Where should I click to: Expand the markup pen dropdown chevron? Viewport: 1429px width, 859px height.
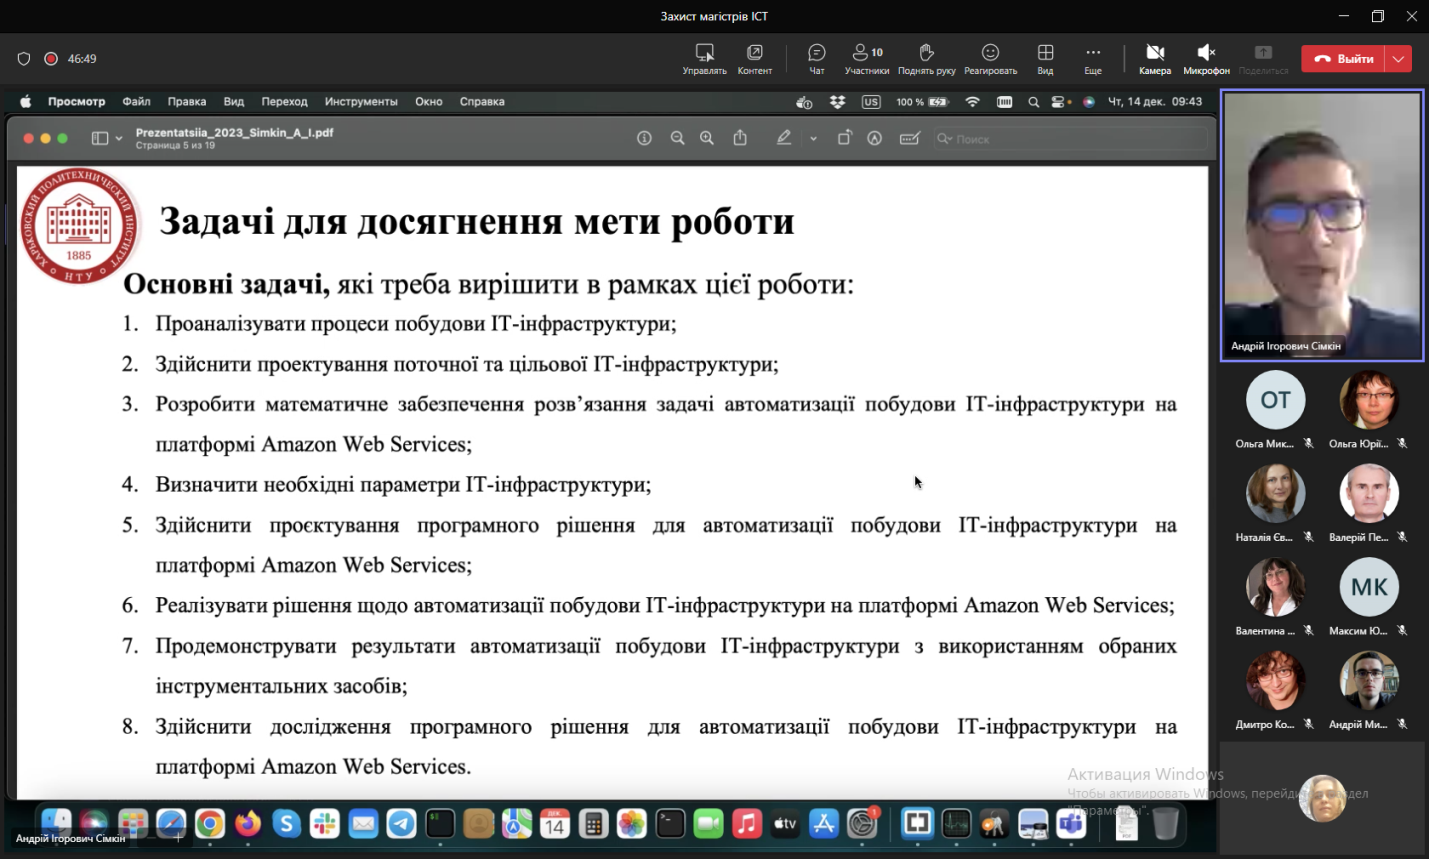(813, 139)
